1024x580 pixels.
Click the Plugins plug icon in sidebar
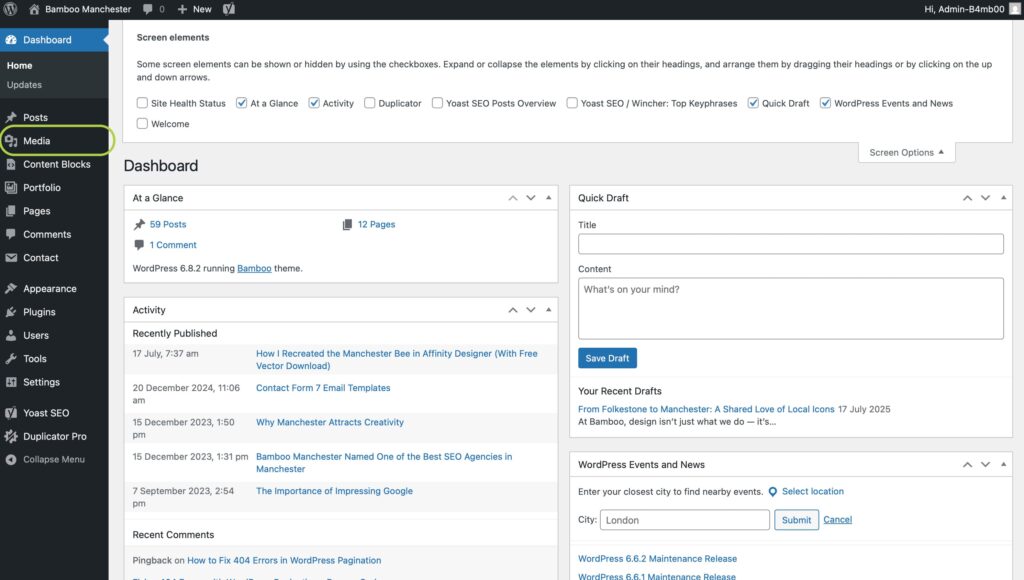(11, 312)
